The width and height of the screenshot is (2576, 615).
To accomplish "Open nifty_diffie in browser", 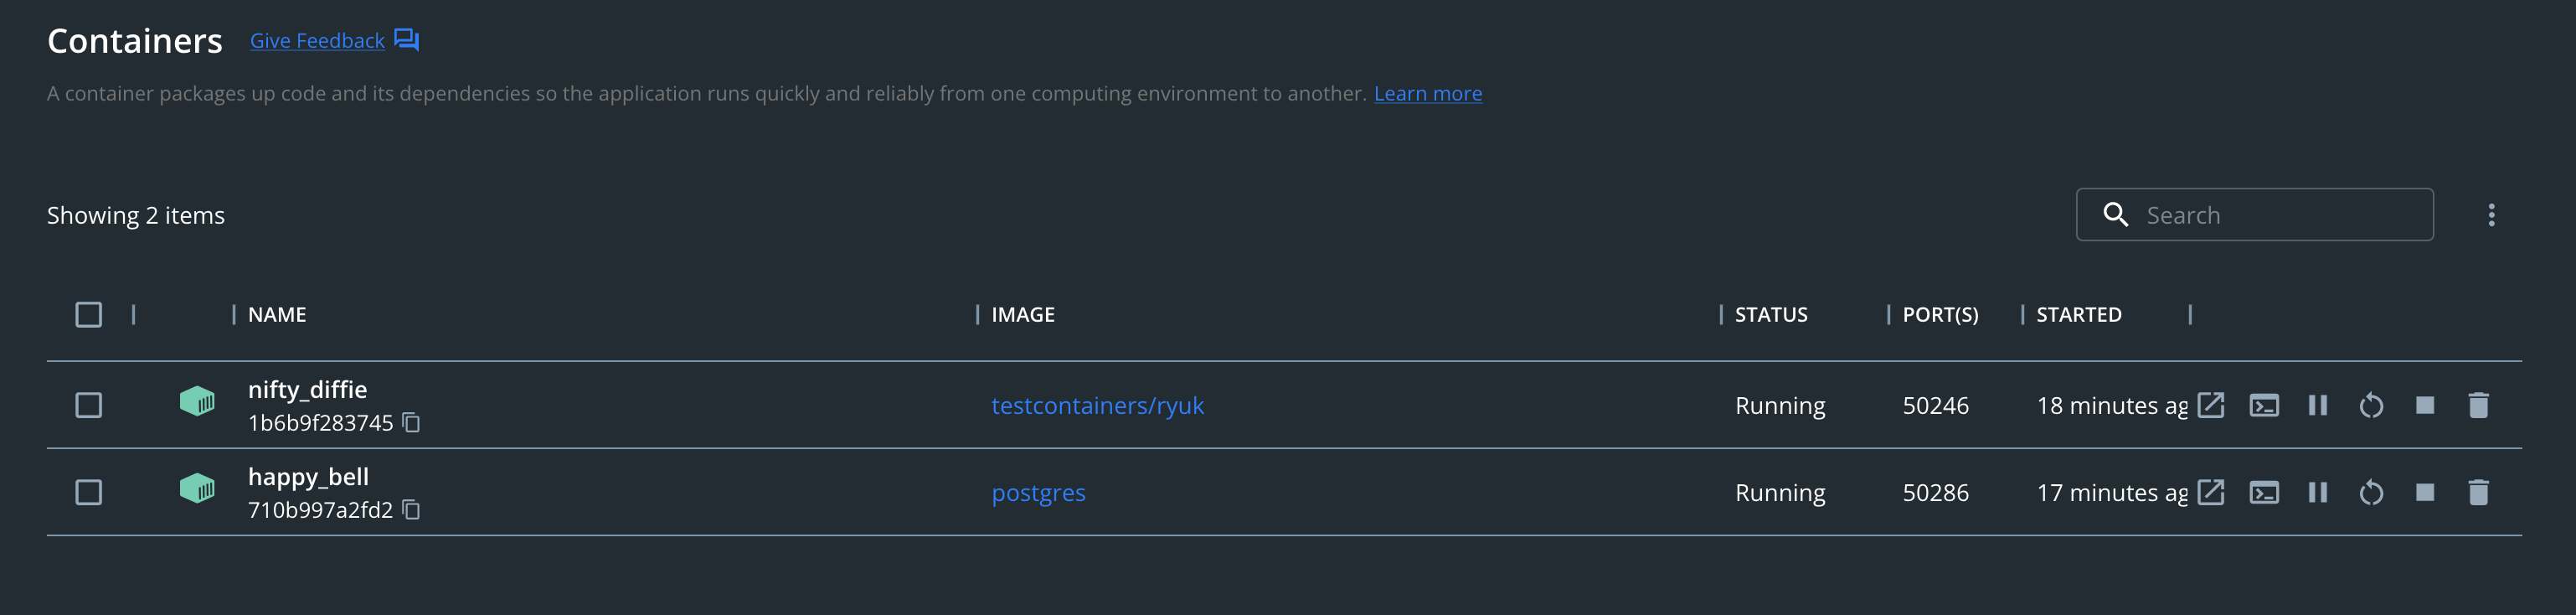I will click(2210, 405).
